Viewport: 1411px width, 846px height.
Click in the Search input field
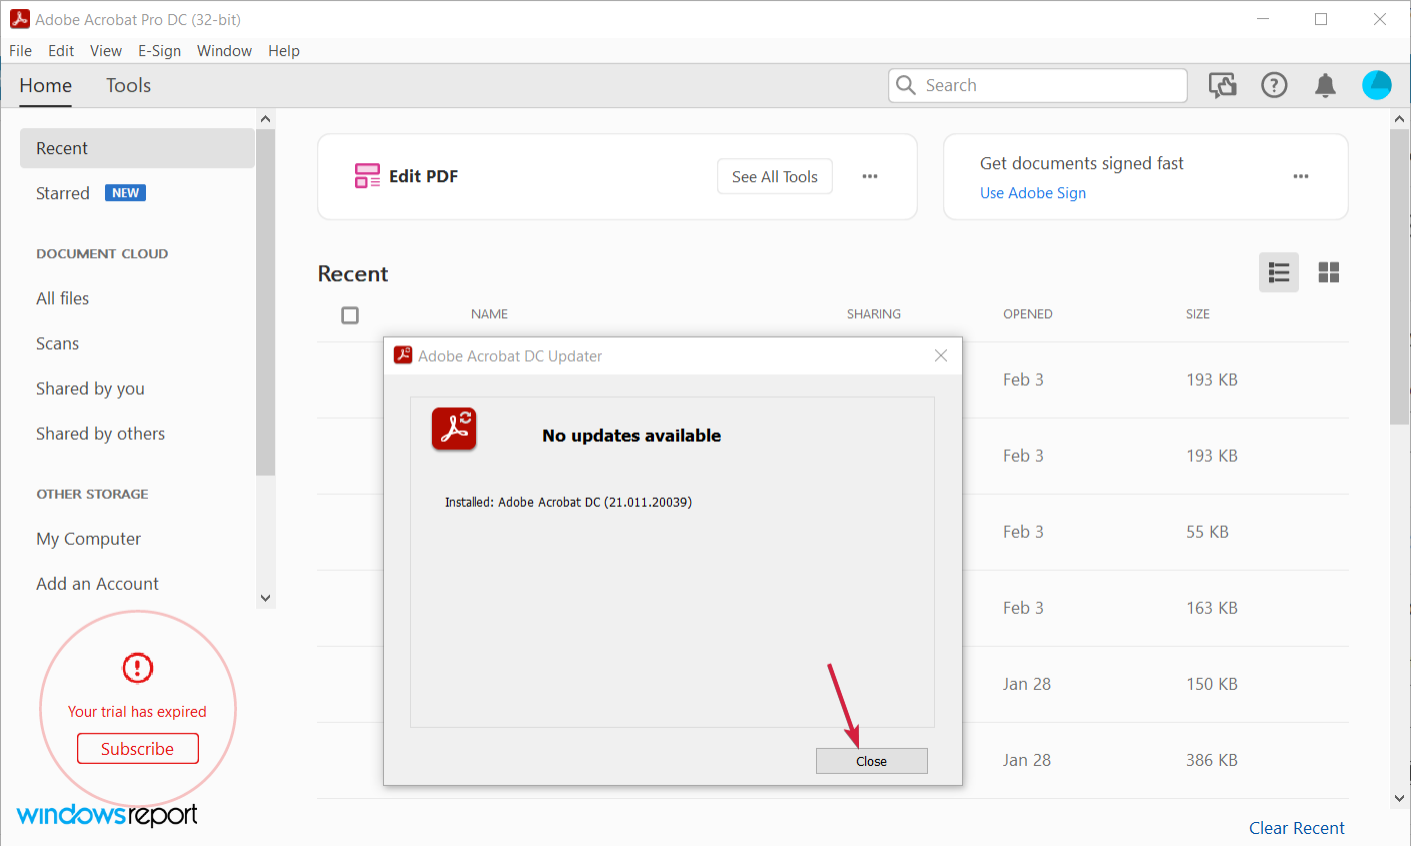click(1038, 86)
